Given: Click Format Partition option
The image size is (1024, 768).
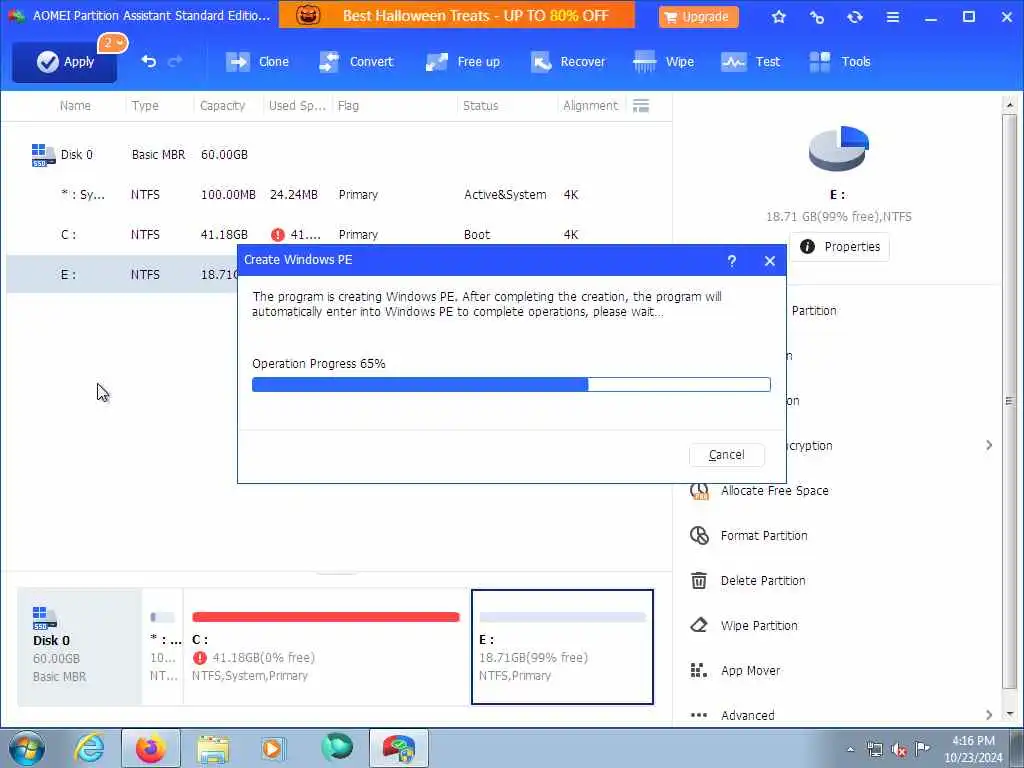Looking at the screenshot, I should [763, 536].
